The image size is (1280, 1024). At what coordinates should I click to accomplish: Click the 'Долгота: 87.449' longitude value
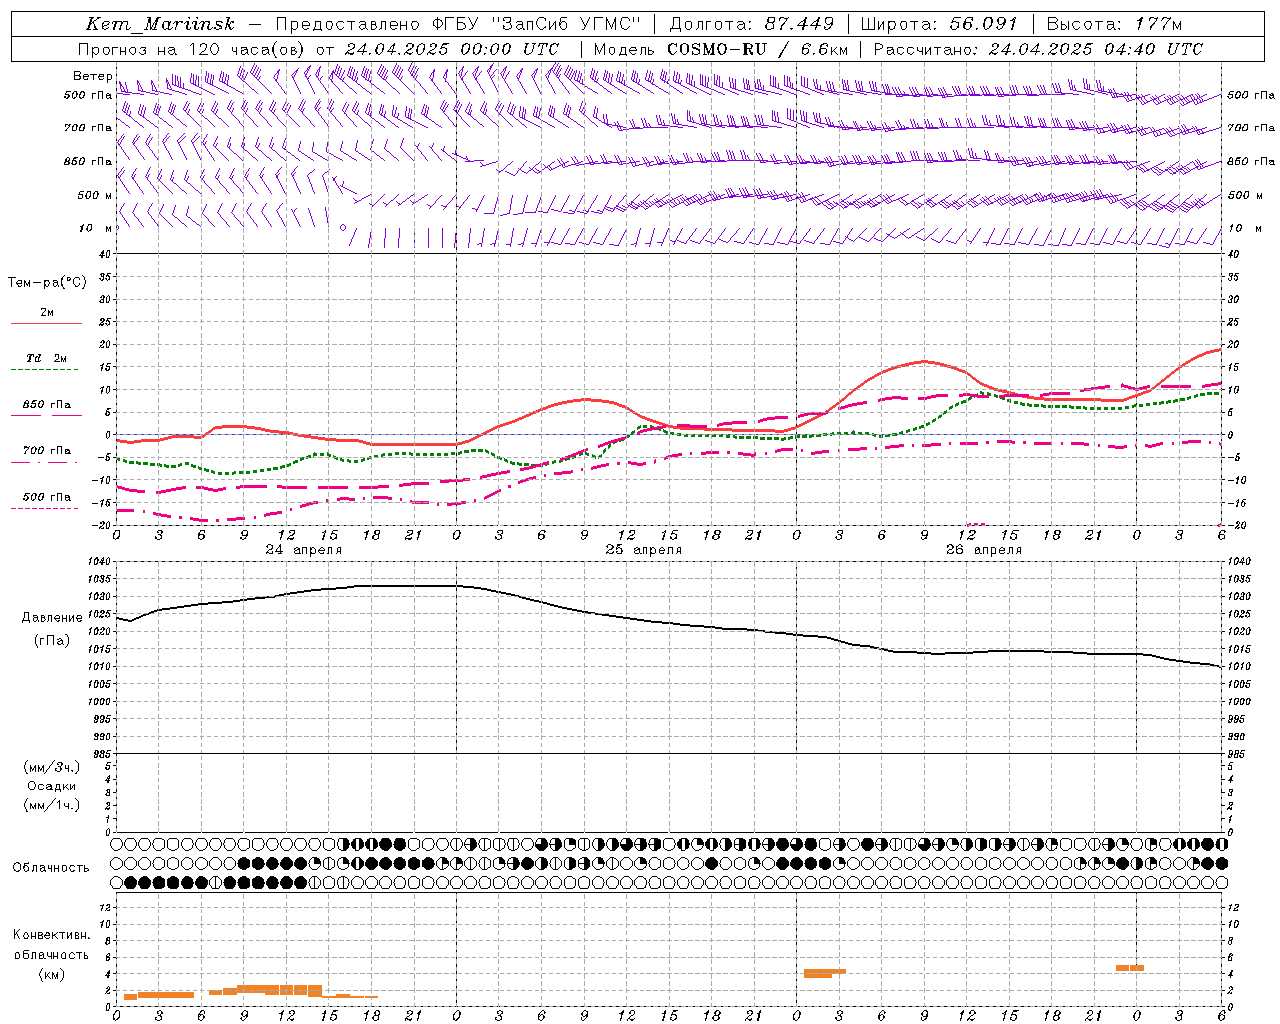[x=752, y=24]
